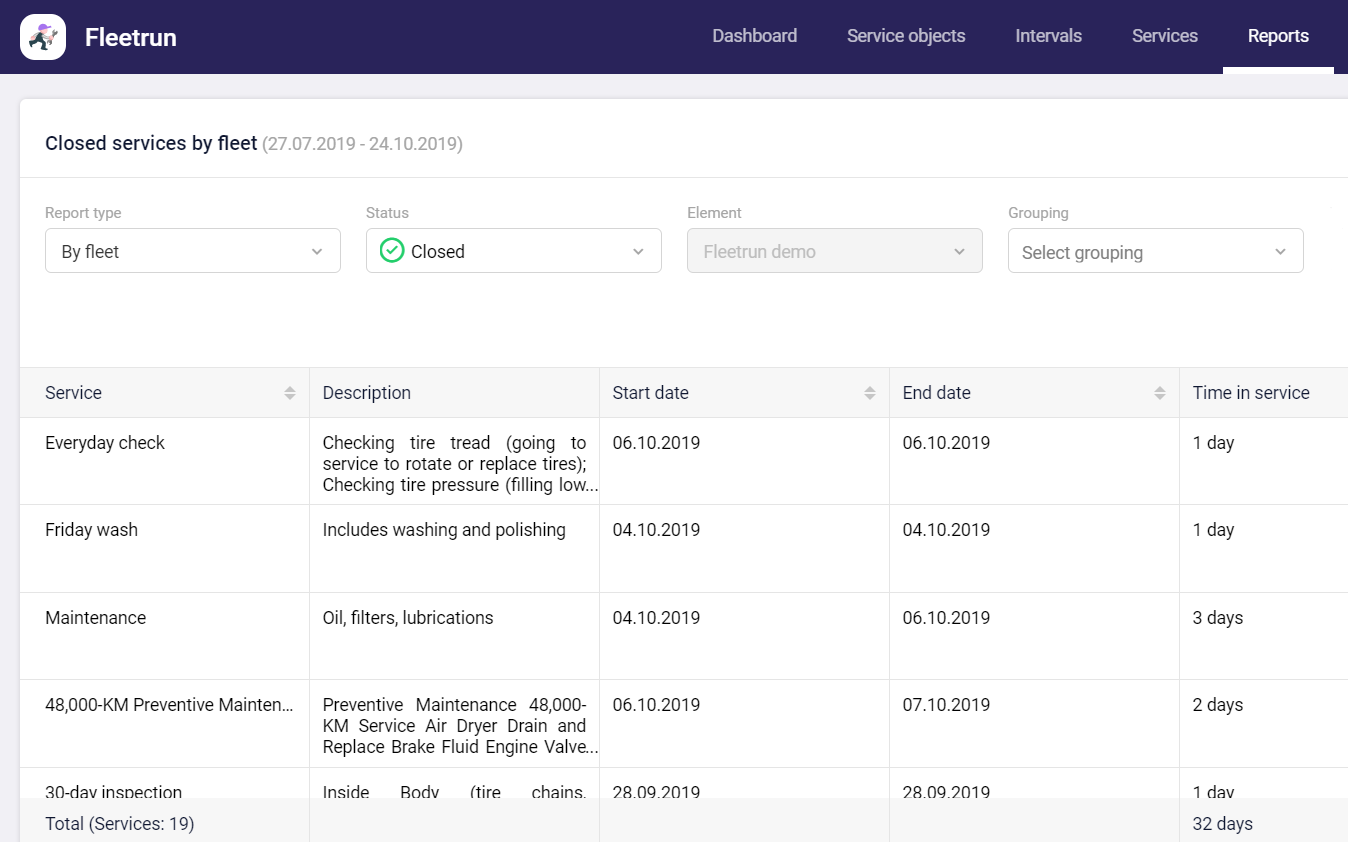
Task: Click the Fleetrun brand name
Action: 131,38
